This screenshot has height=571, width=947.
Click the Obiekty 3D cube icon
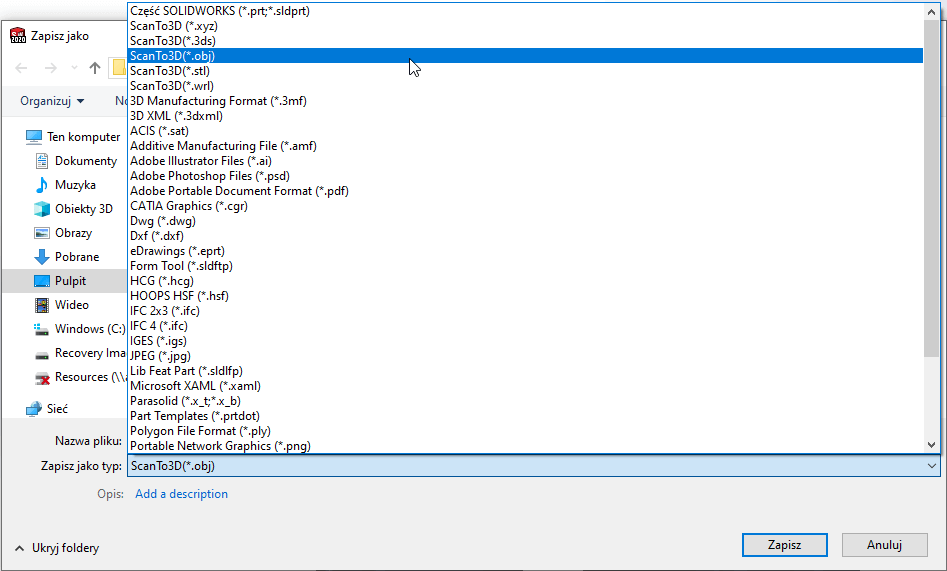(42, 209)
